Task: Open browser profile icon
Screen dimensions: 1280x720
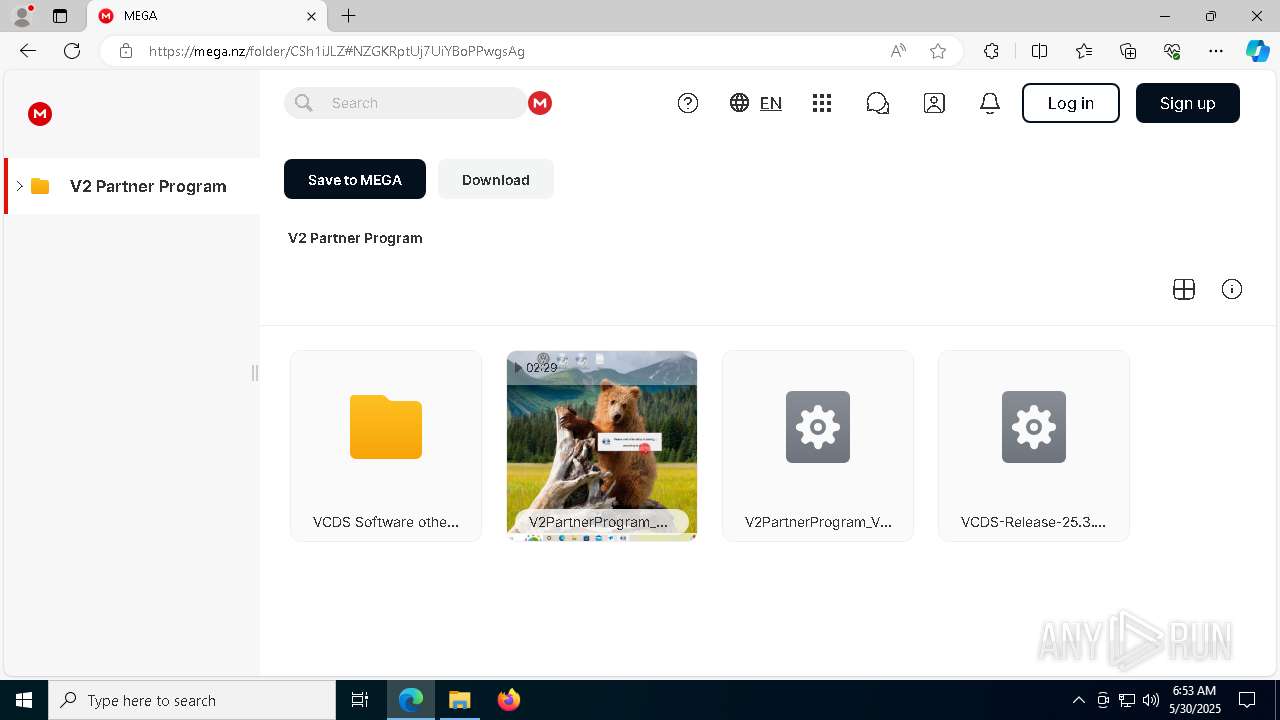Action: [22, 16]
